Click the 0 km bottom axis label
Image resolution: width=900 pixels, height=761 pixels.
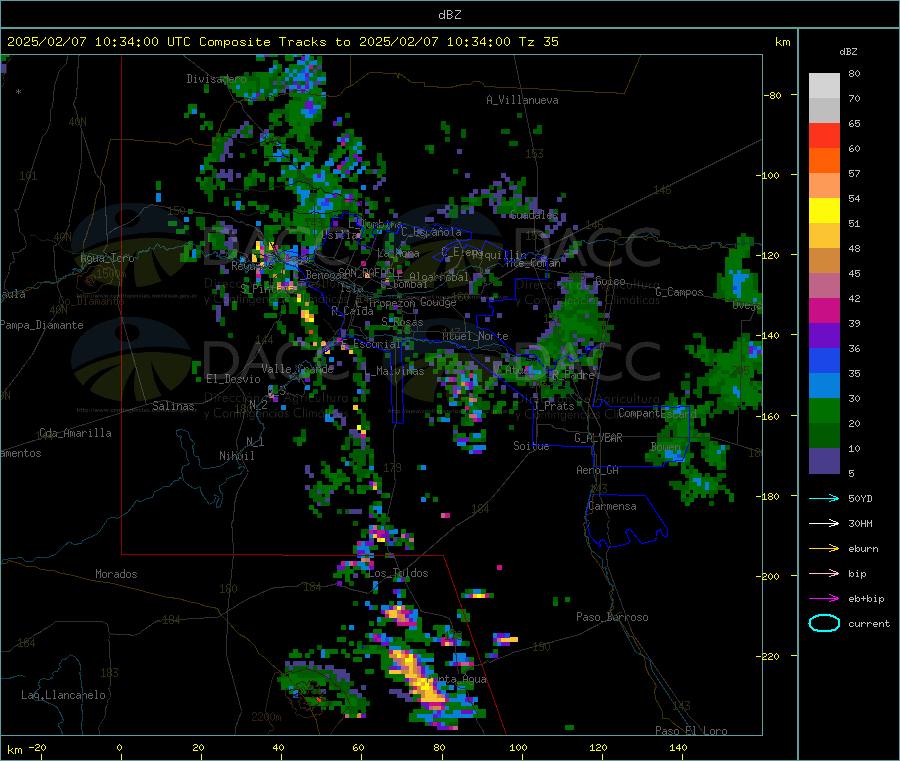click(119, 747)
